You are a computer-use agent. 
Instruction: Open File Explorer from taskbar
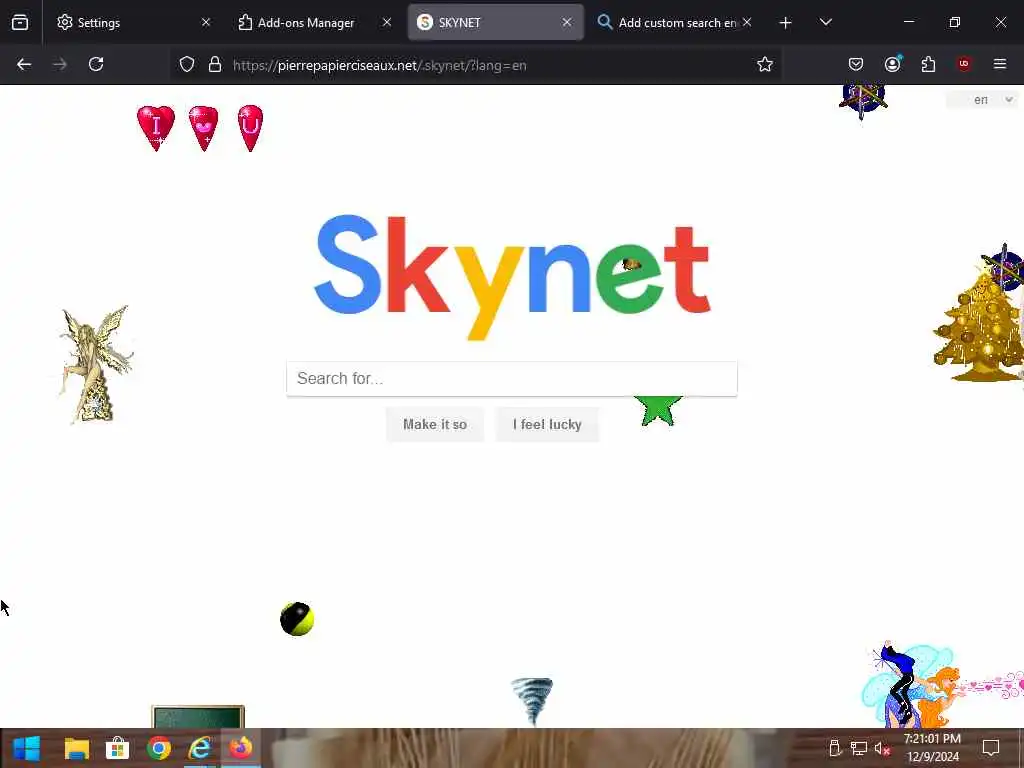[x=76, y=748]
